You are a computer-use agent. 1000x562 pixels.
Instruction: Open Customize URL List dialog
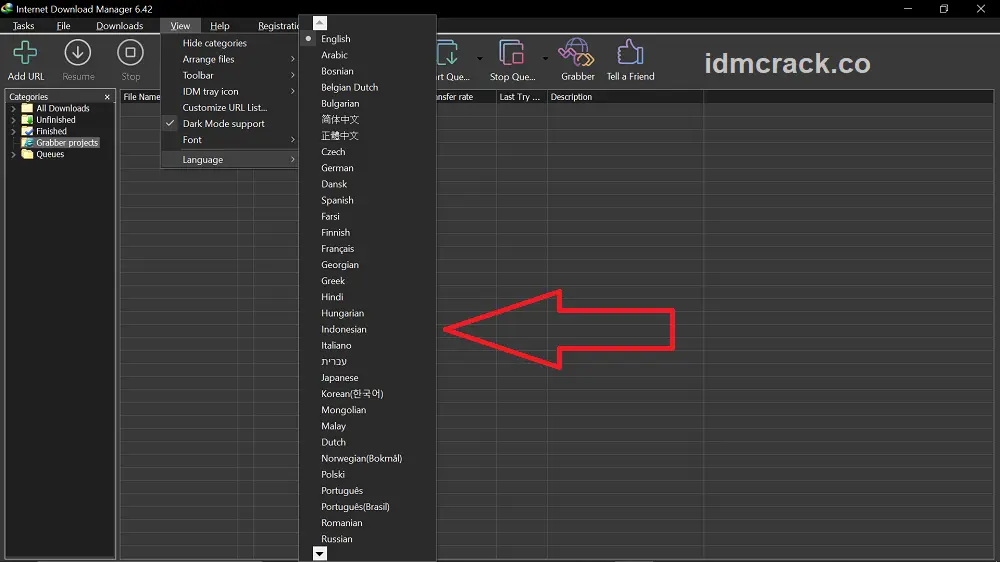230,108
